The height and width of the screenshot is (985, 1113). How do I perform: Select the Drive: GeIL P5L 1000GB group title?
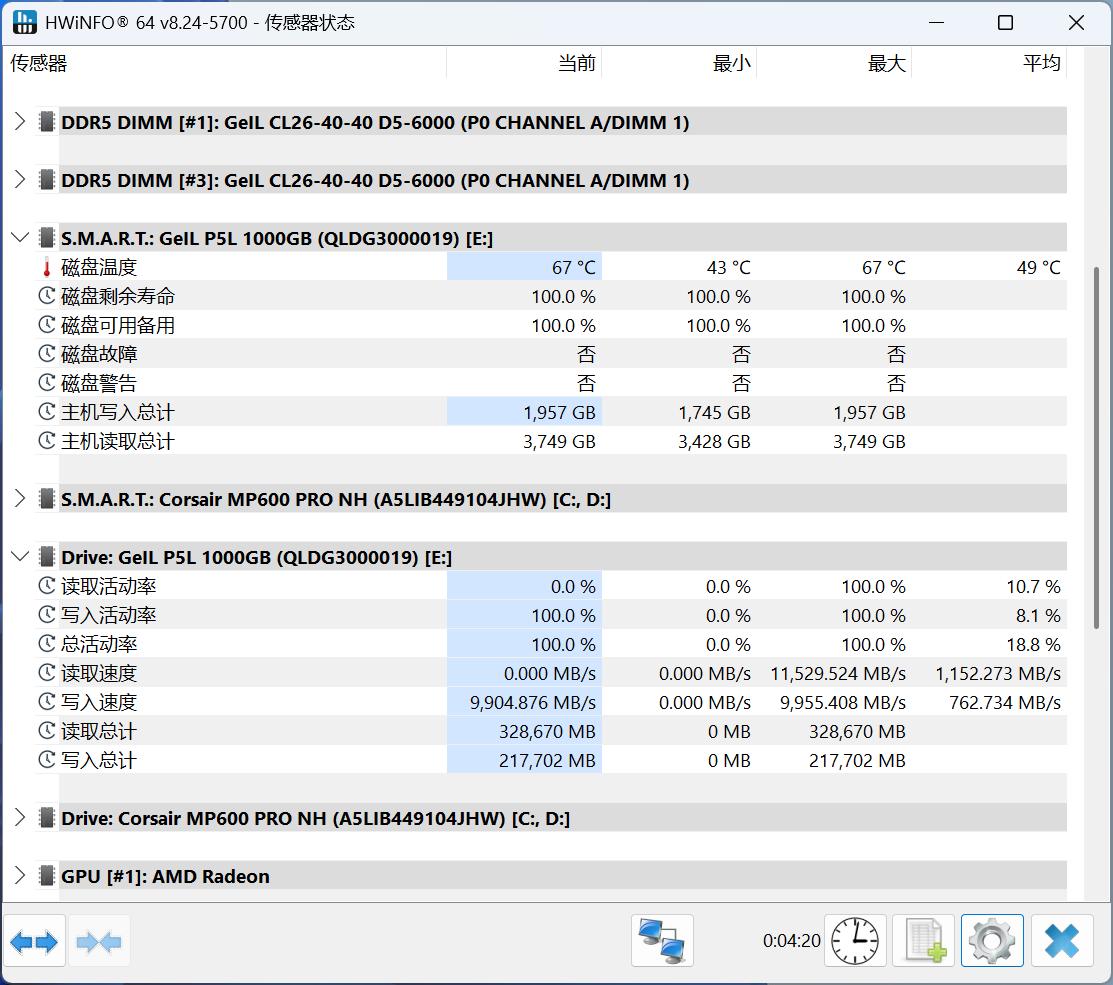pyautogui.click(x=256, y=557)
